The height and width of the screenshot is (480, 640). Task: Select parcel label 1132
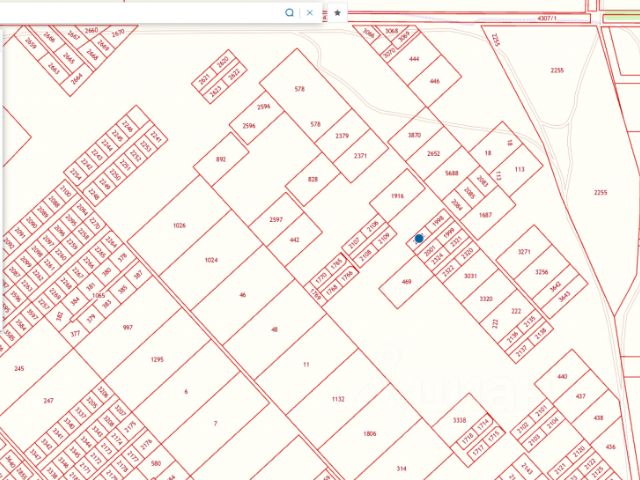coord(338,399)
